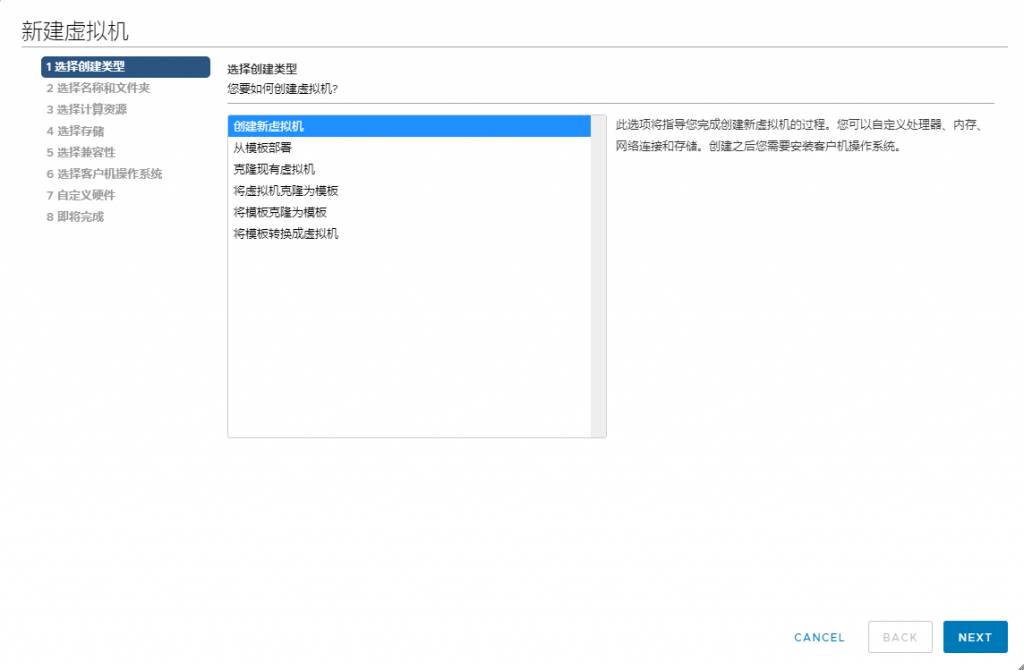Go to step 6 选择客户机操作系统
The width and height of the screenshot is (1024, 670).
[104, 174]
